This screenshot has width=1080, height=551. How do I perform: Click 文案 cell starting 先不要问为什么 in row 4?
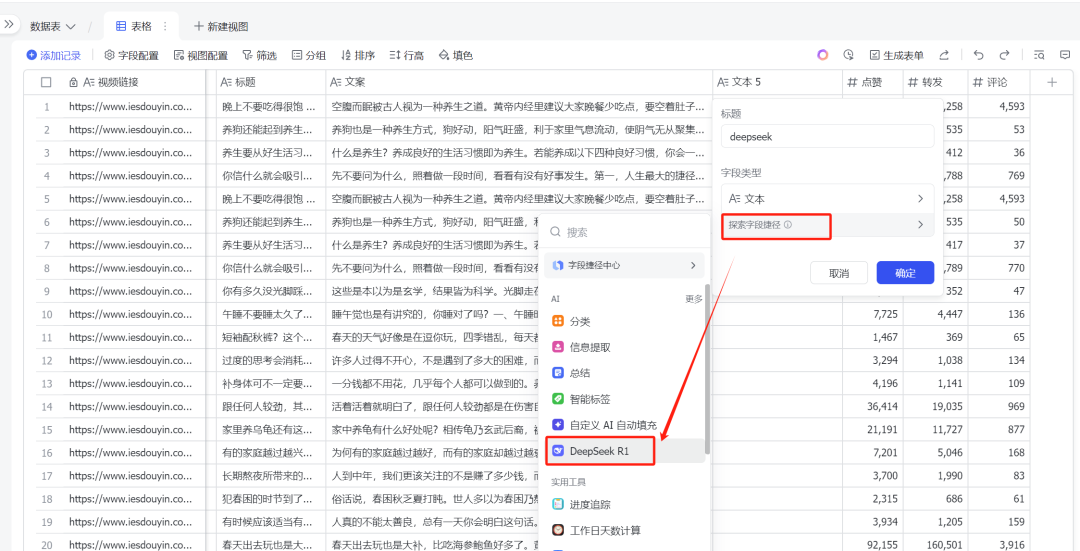tap(519, 176)
